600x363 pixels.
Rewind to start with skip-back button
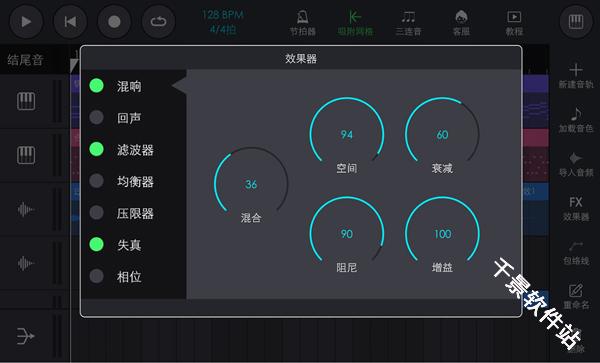click(x=70, y=21)
